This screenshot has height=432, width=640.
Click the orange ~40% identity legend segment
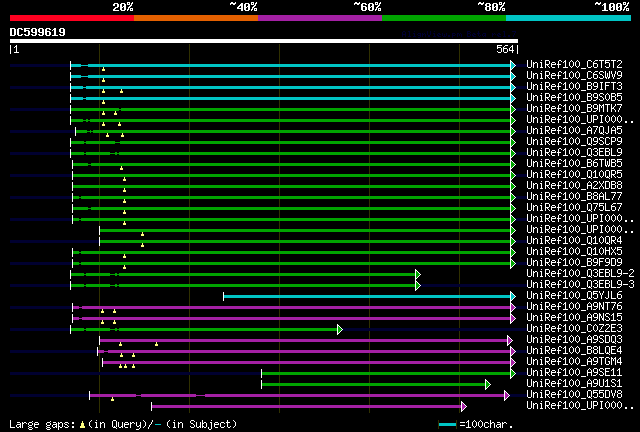point(196,18)
